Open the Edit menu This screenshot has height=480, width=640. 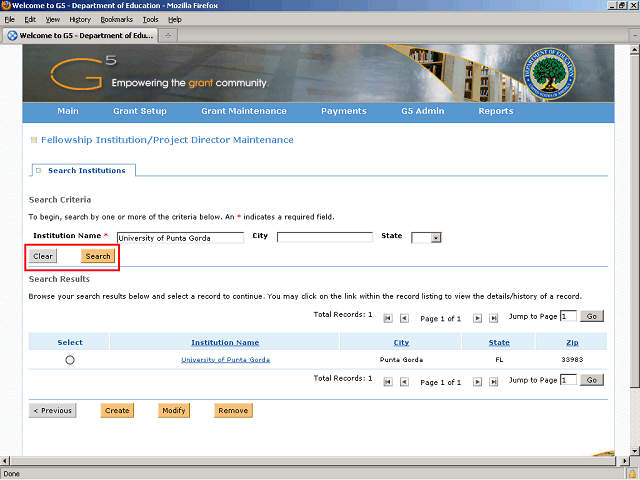pos(30,20)
